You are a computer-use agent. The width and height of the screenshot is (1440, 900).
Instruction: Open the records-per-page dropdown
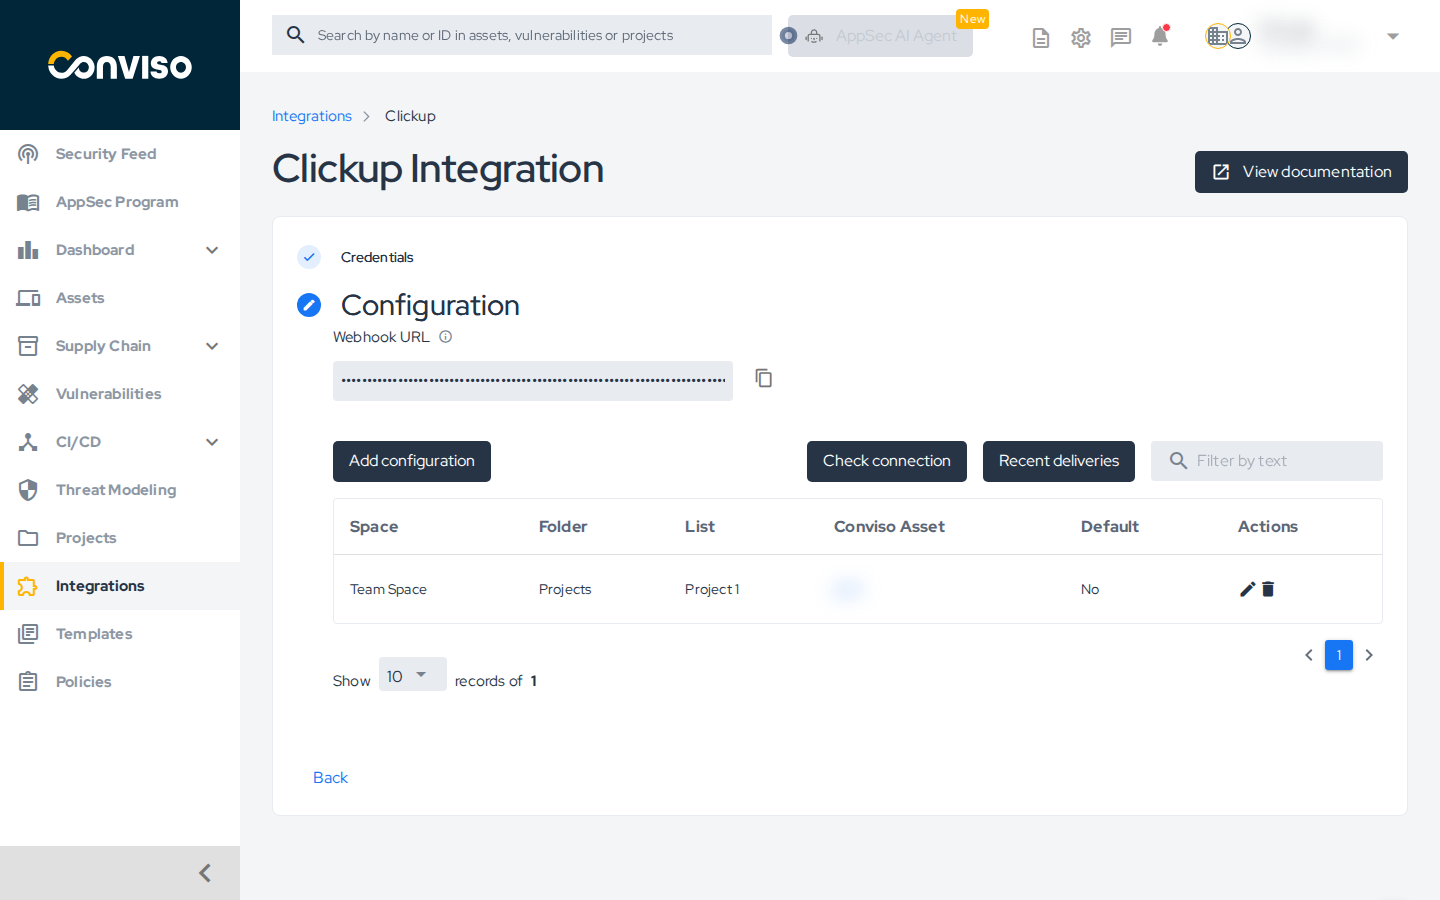[412, 675]
